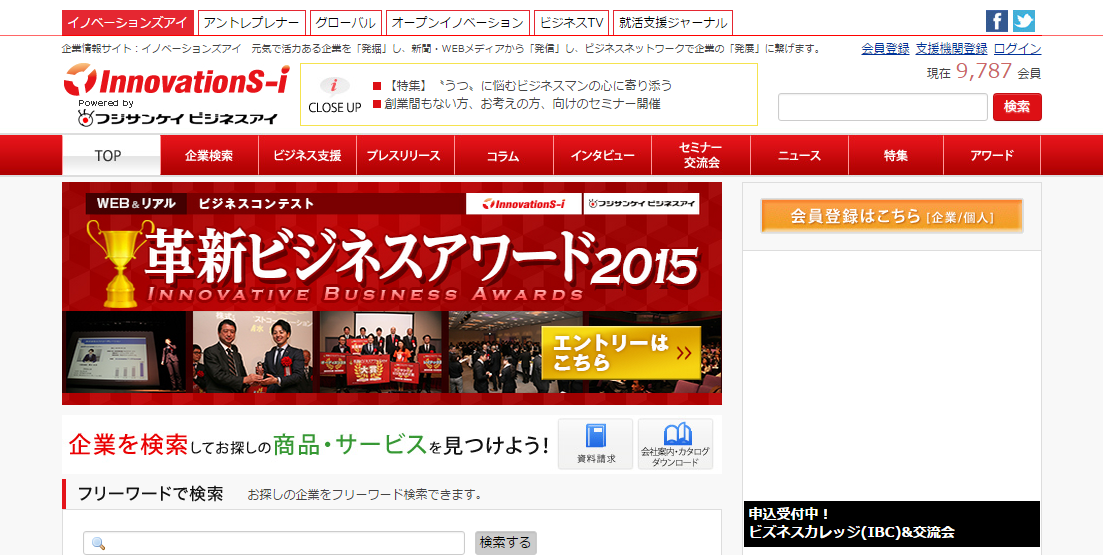Screen dimensions: 1103x555
Task: Click the ログイン link
Action: pos(1017,49)
